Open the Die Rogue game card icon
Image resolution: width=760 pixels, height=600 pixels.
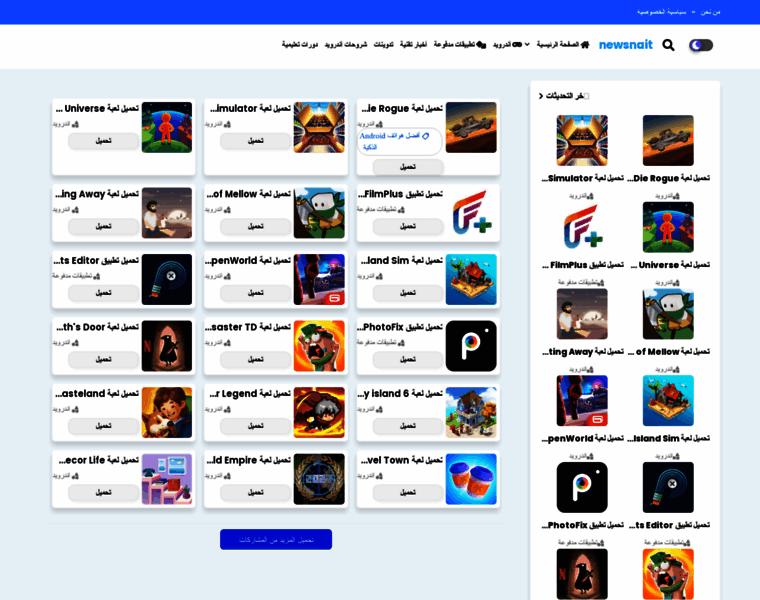tap(471, 127)
